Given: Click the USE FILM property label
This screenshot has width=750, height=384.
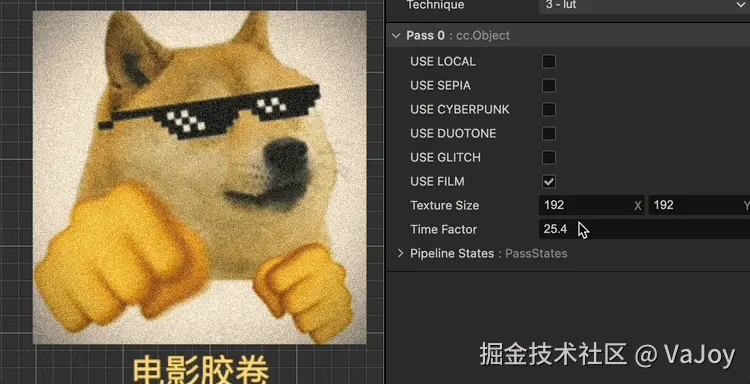Looking at the screenshot, I should click(437, 182).
